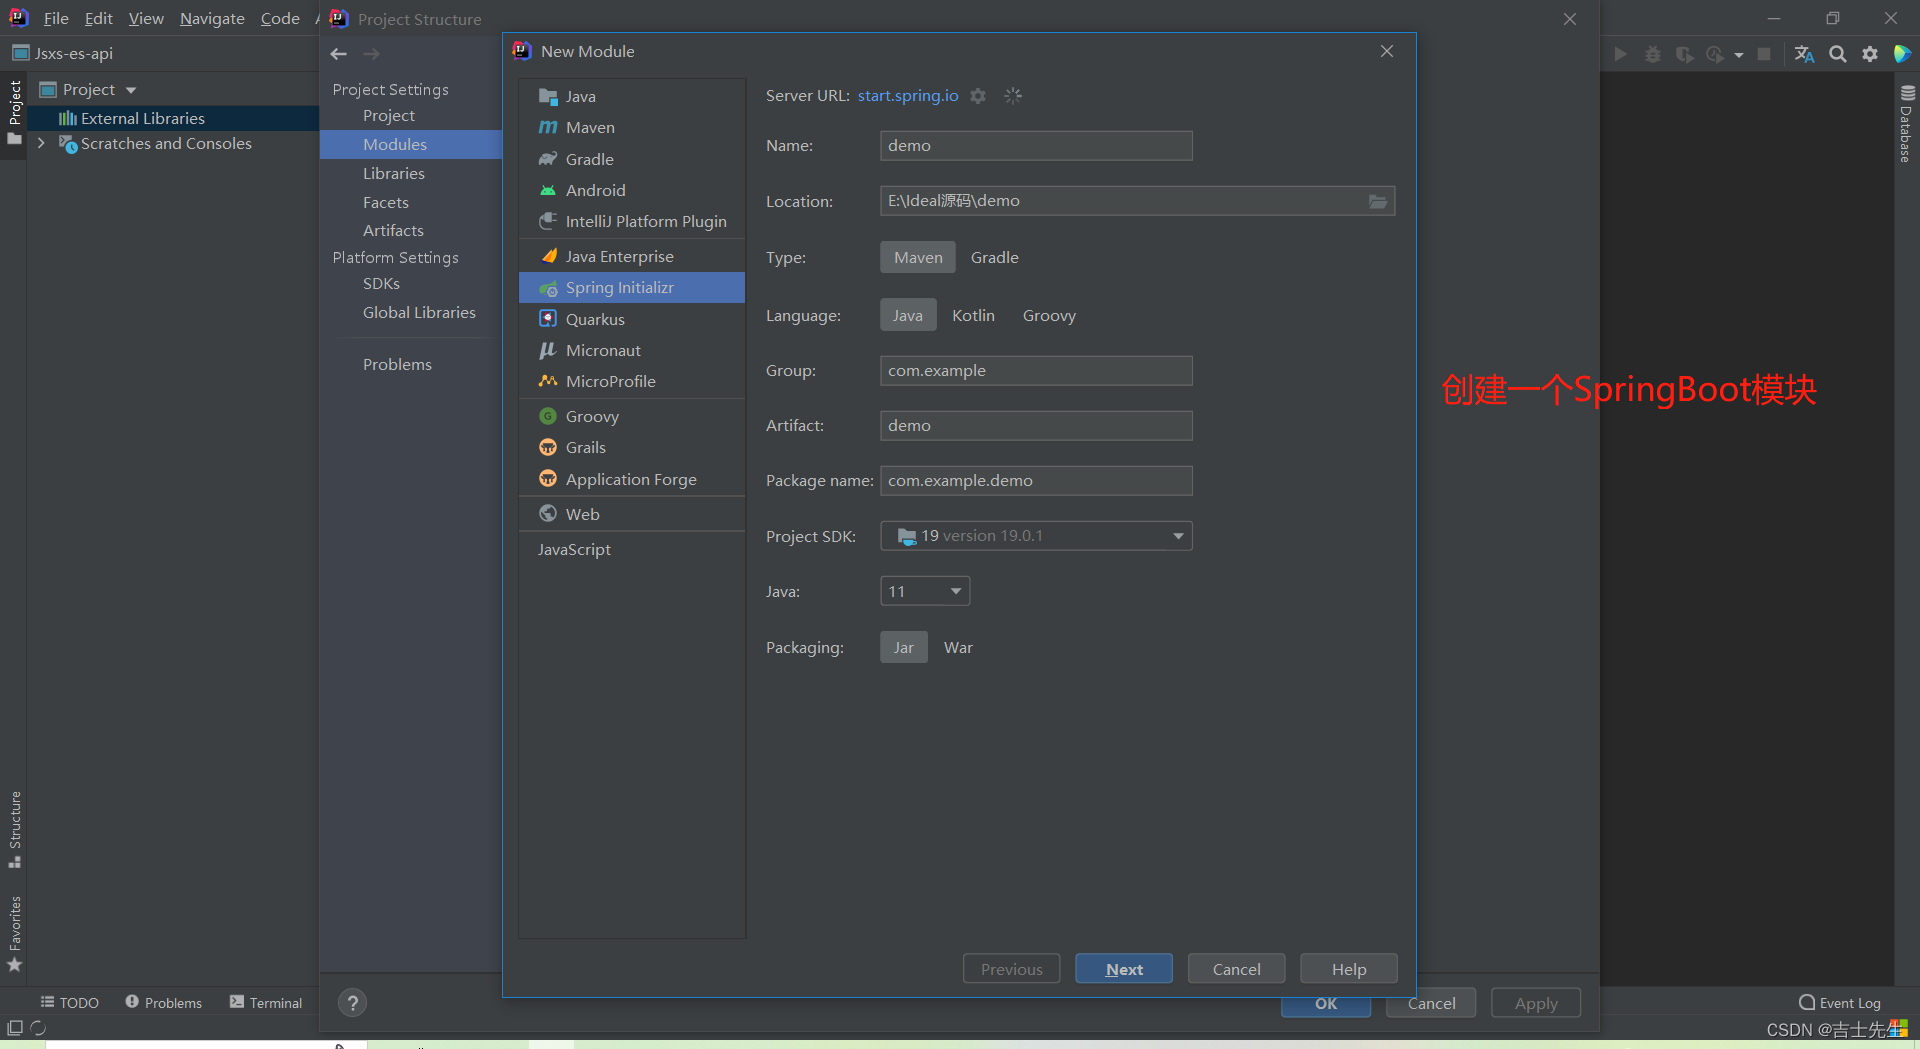Select Micronaut generator
1920x1049 pixels.
(x=632, y=350)
